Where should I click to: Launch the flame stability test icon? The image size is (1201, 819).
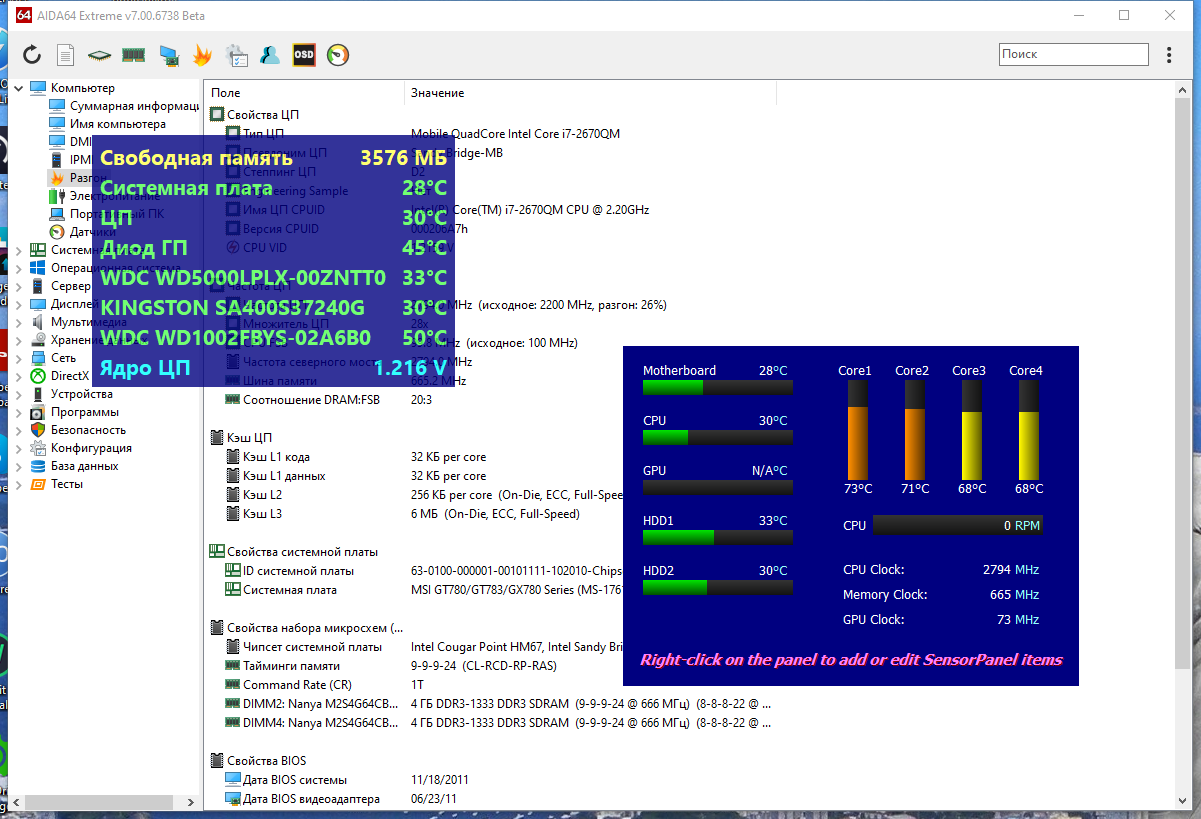pos(202,55)
